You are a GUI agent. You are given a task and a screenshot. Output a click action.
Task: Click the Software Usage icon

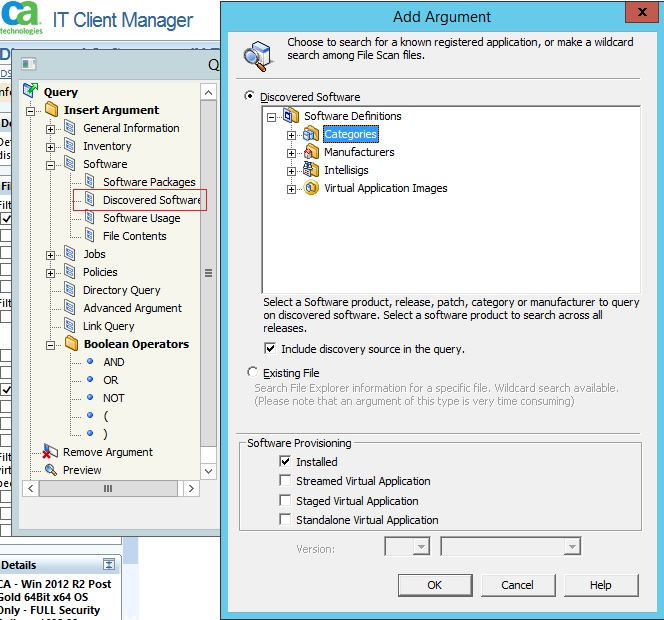coord(90,217)
